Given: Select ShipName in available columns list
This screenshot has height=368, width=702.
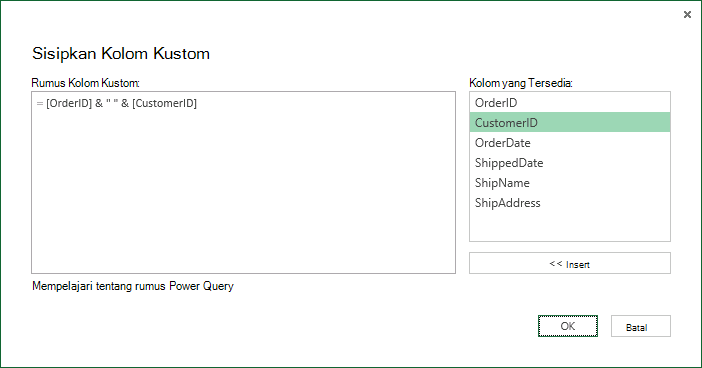Looking at the screenshot, I should [570, 183].
